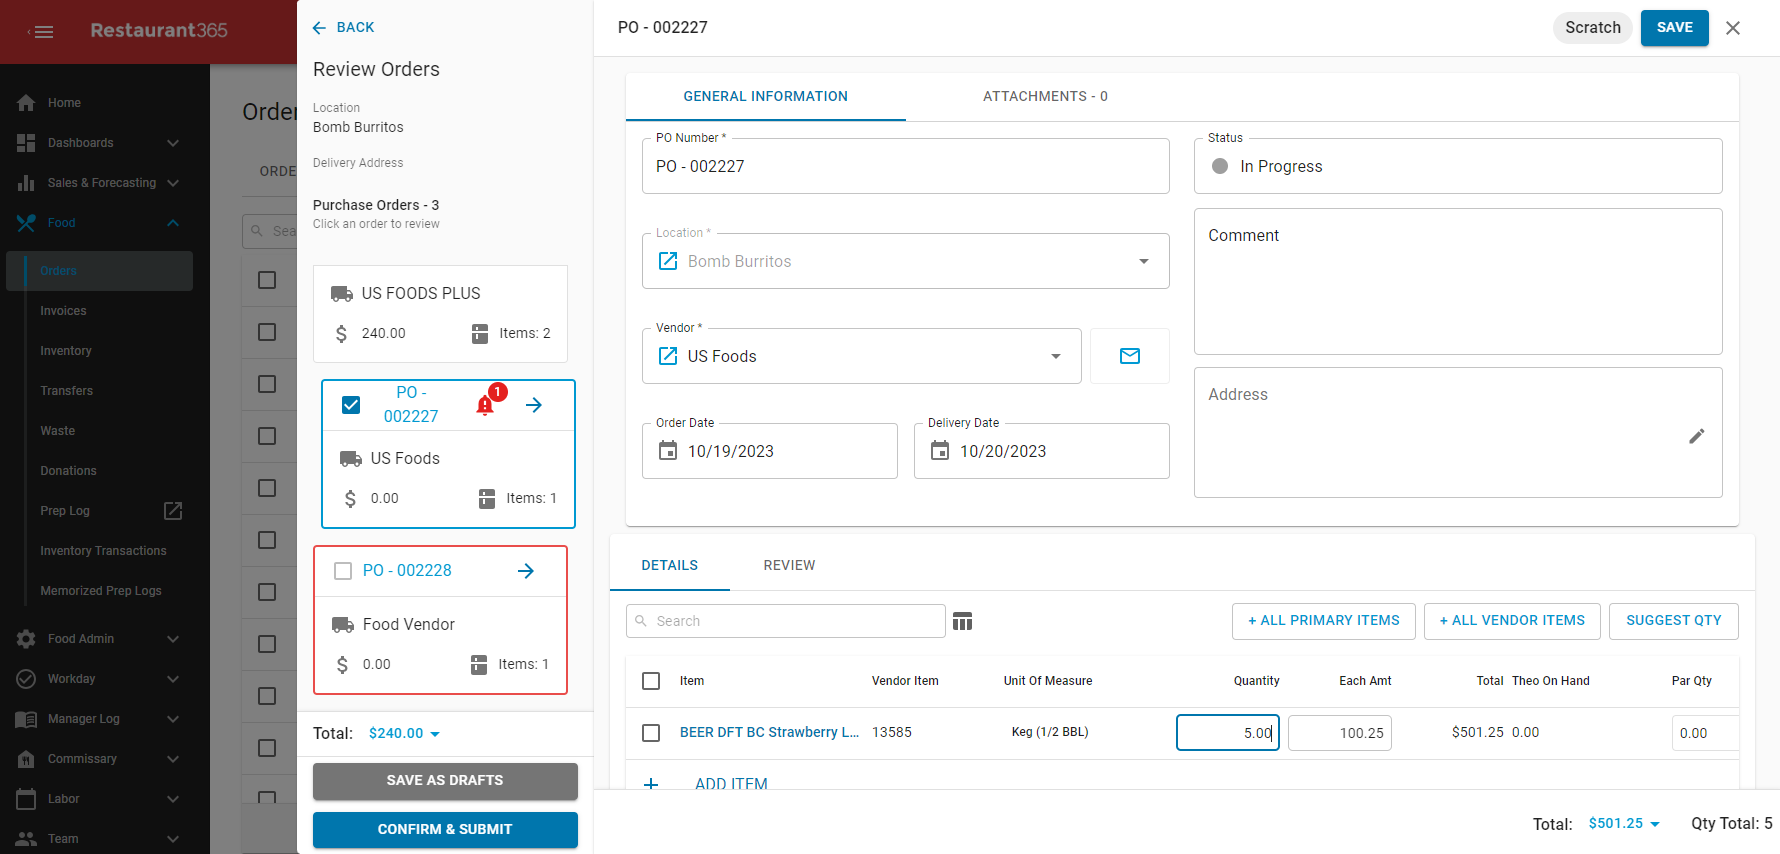Viewport: 1780px width, 854px height.
Task: Switch to the Attachments - 0 tab
Action: (1045, 97)
